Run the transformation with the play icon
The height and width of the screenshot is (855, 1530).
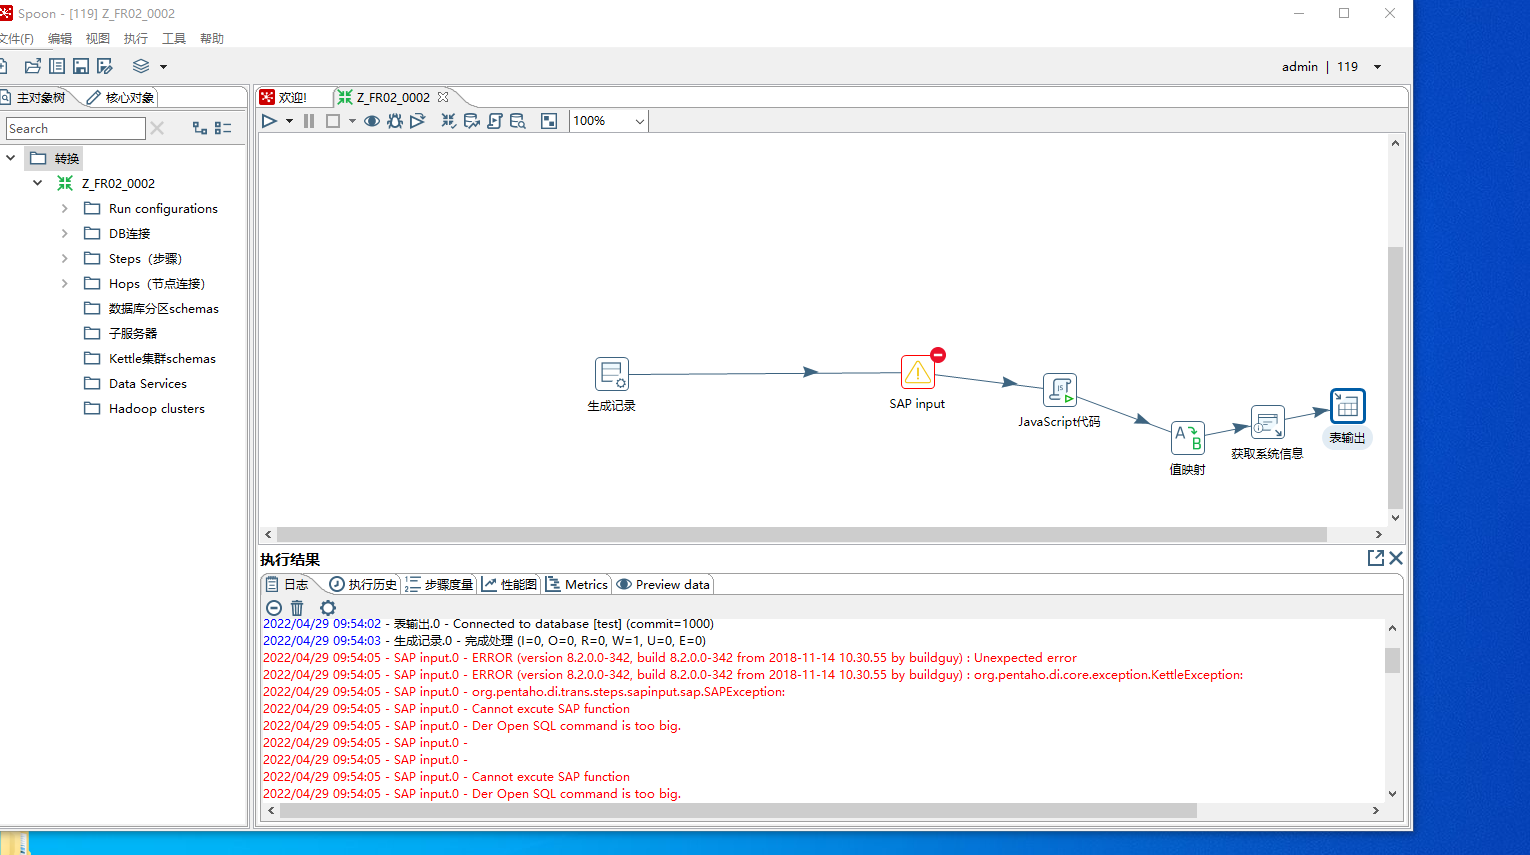click(269, 121)
